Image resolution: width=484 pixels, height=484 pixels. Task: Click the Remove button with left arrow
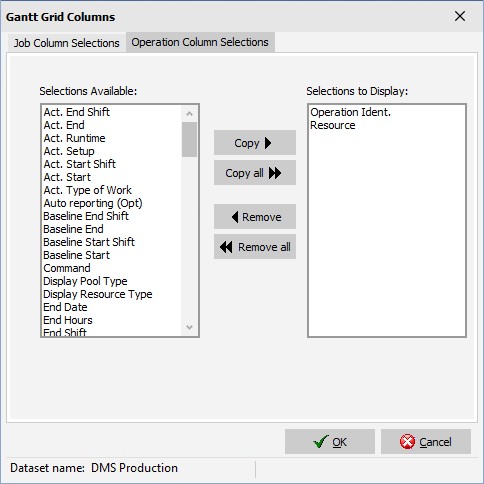click(255, 217)
